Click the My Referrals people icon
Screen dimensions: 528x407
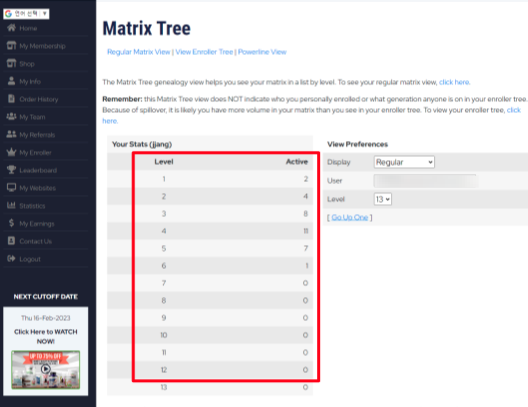11,134
